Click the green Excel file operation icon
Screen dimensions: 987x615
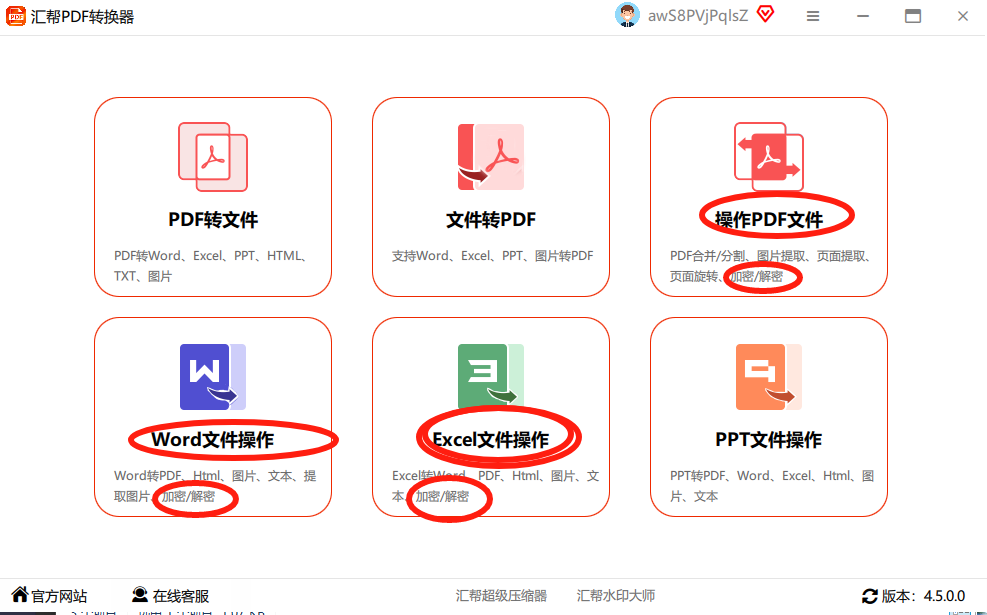491,376
